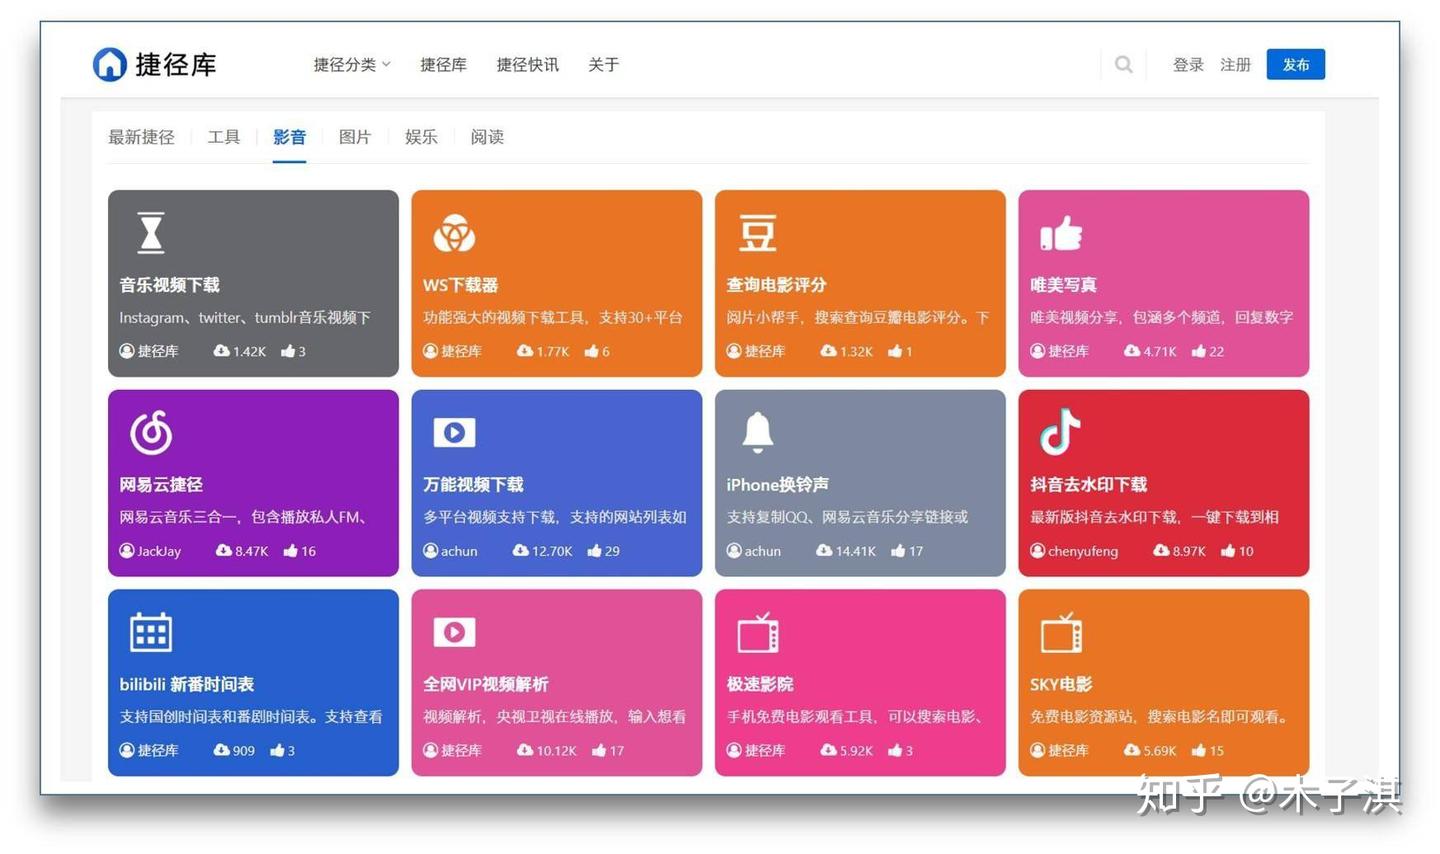Open the SKY电影 title link
This screenshot has width=1440, height=854.
tap(1061, 684)
